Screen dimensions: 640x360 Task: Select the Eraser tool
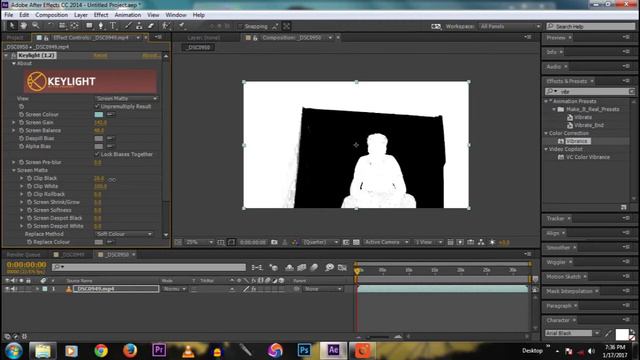[x=151, y=26]
